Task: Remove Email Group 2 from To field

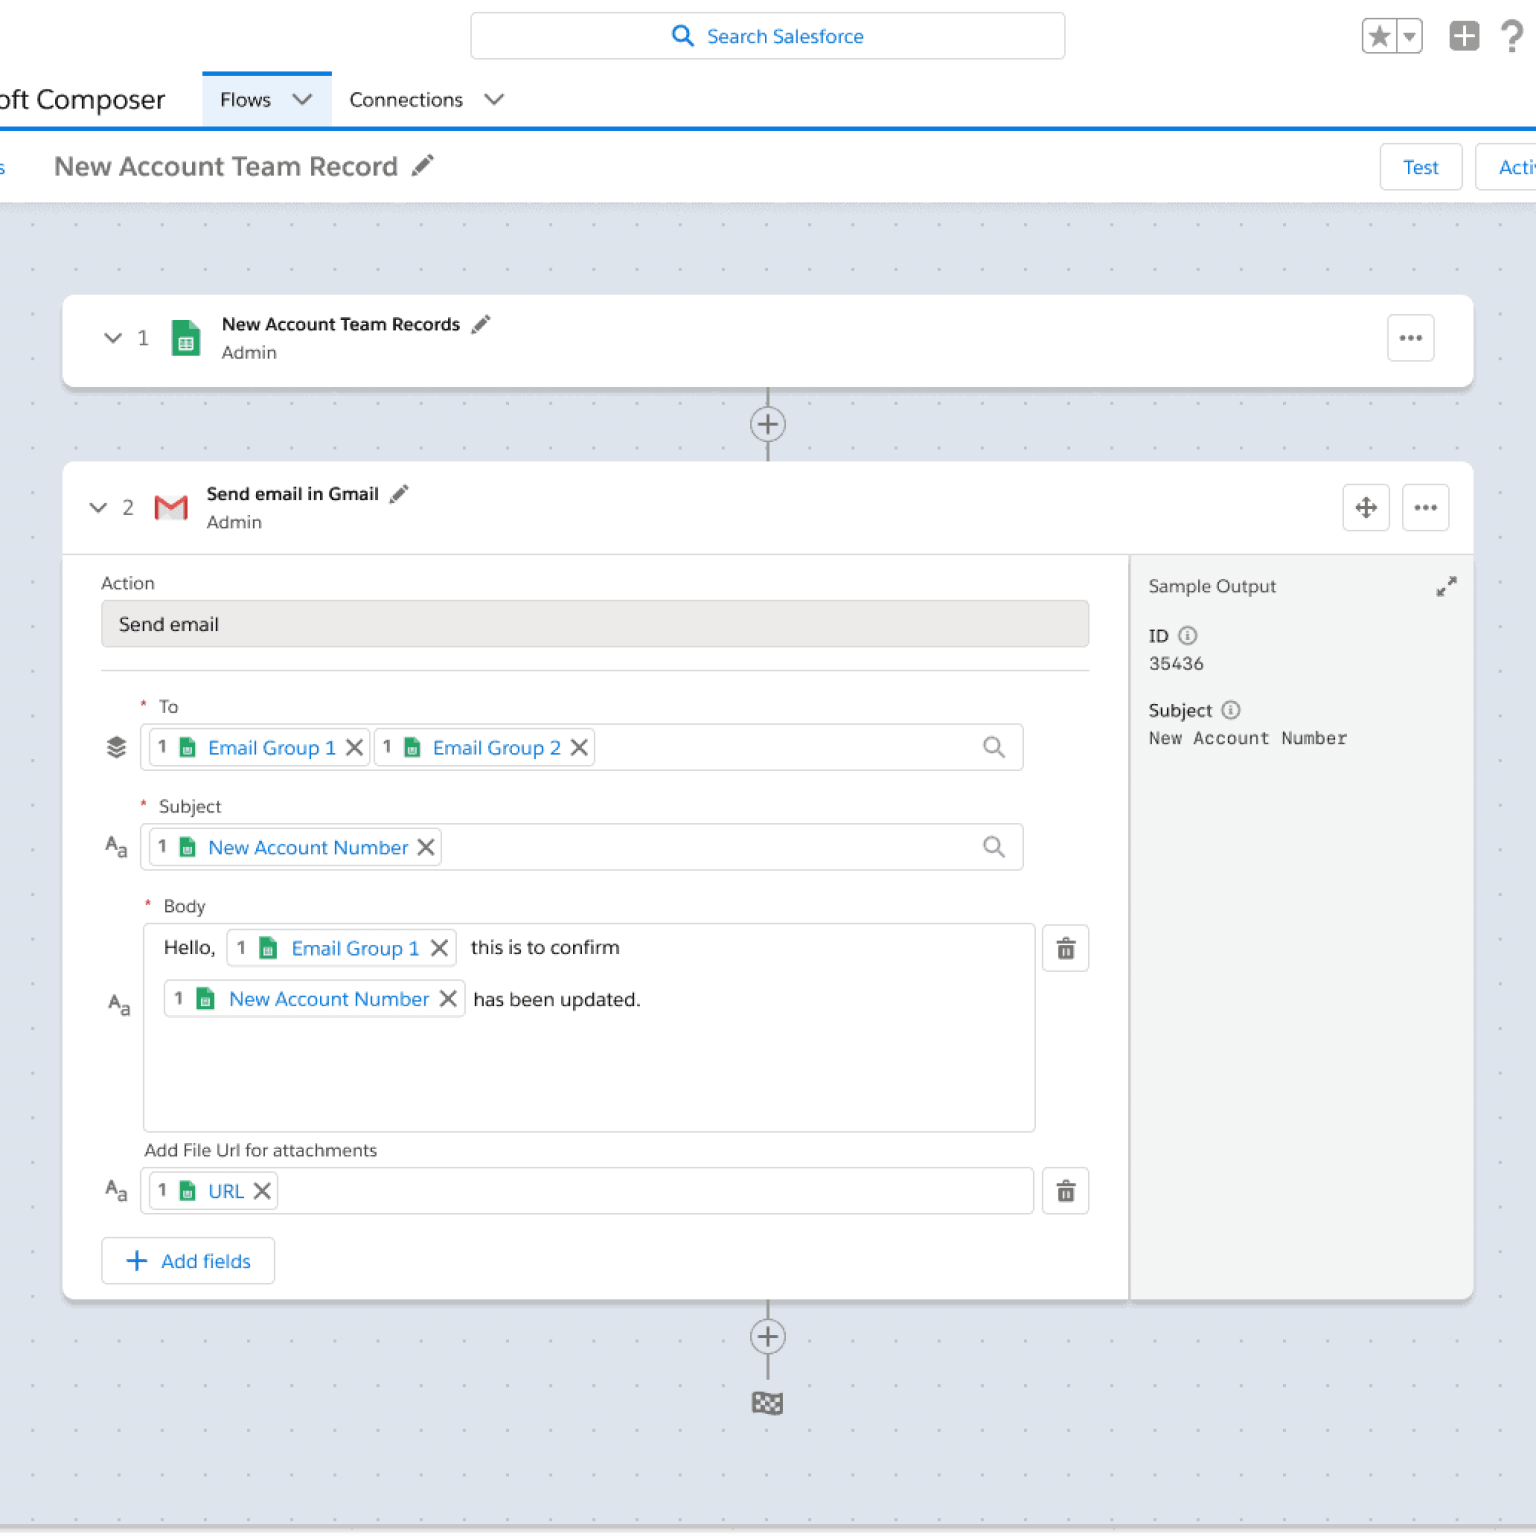Action: click(x=579, y=748)
